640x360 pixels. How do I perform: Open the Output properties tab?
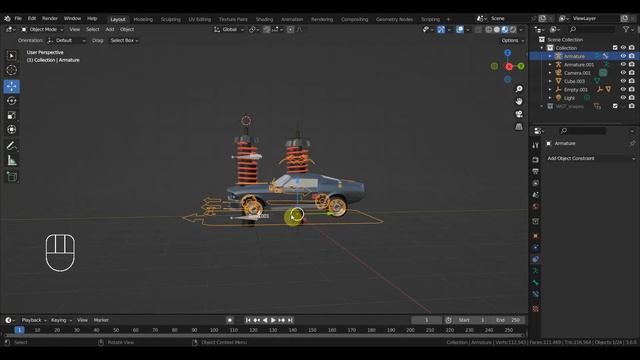tap(536, 171)
